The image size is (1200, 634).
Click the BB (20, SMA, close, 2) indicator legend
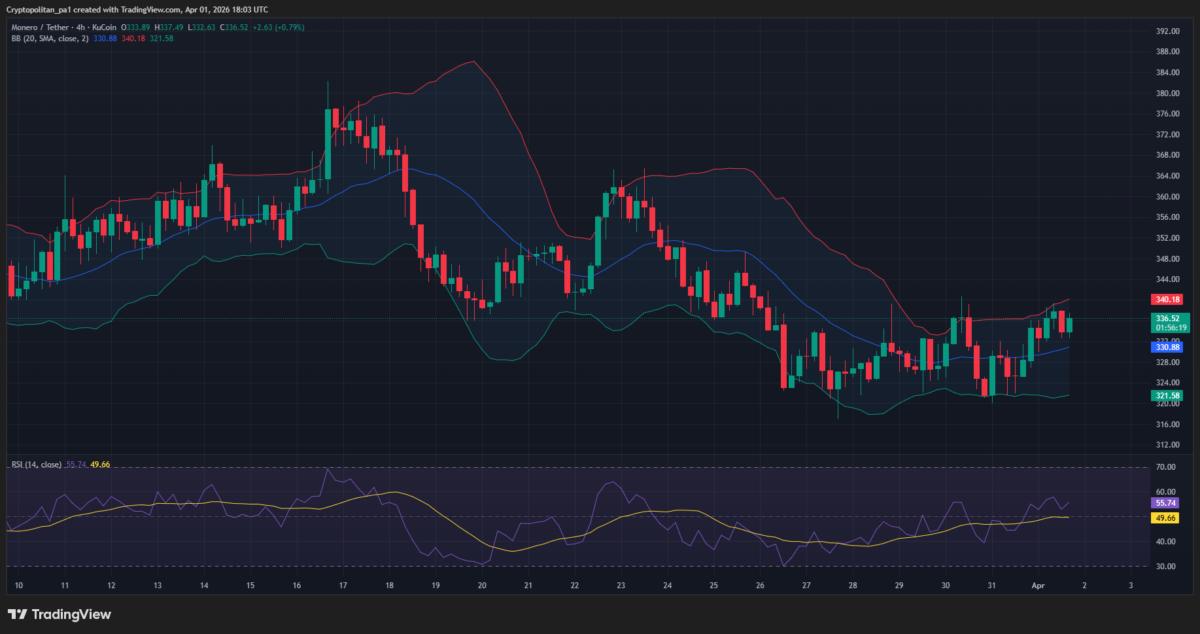49,38
